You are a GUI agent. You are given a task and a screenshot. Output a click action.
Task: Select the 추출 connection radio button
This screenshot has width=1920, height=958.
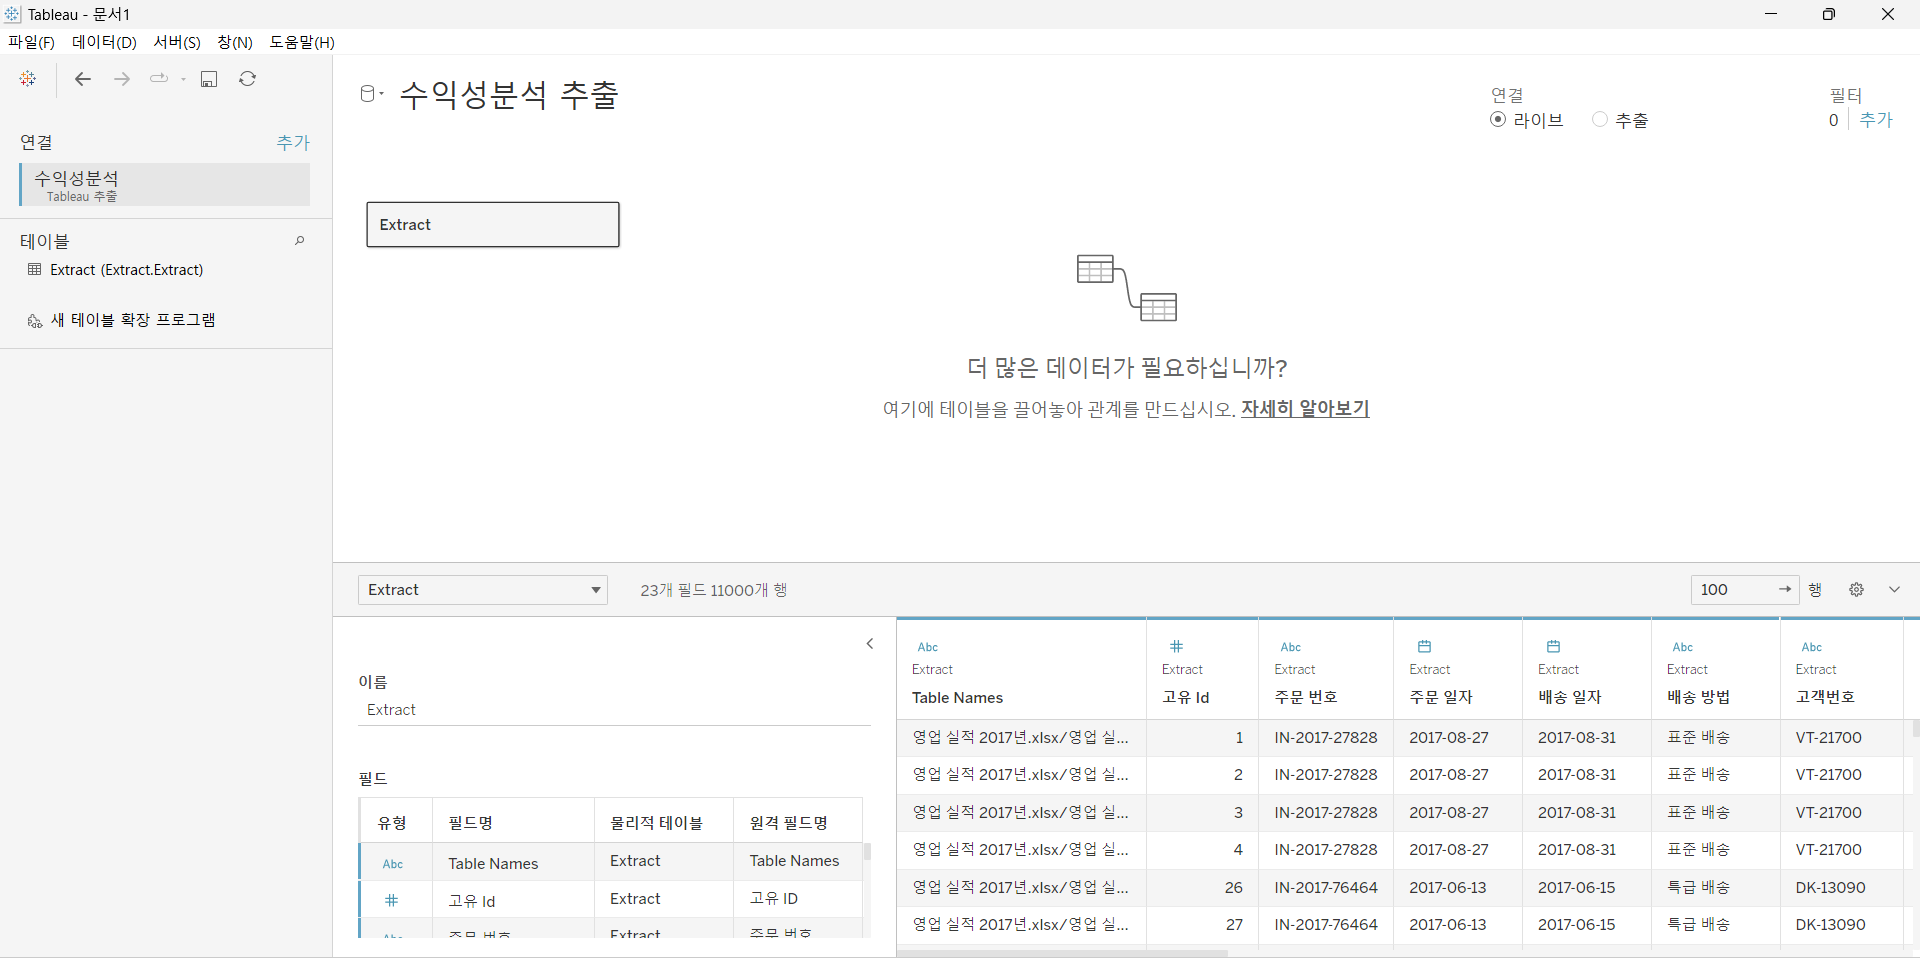pyautogui.click(x=1600, y=119)
